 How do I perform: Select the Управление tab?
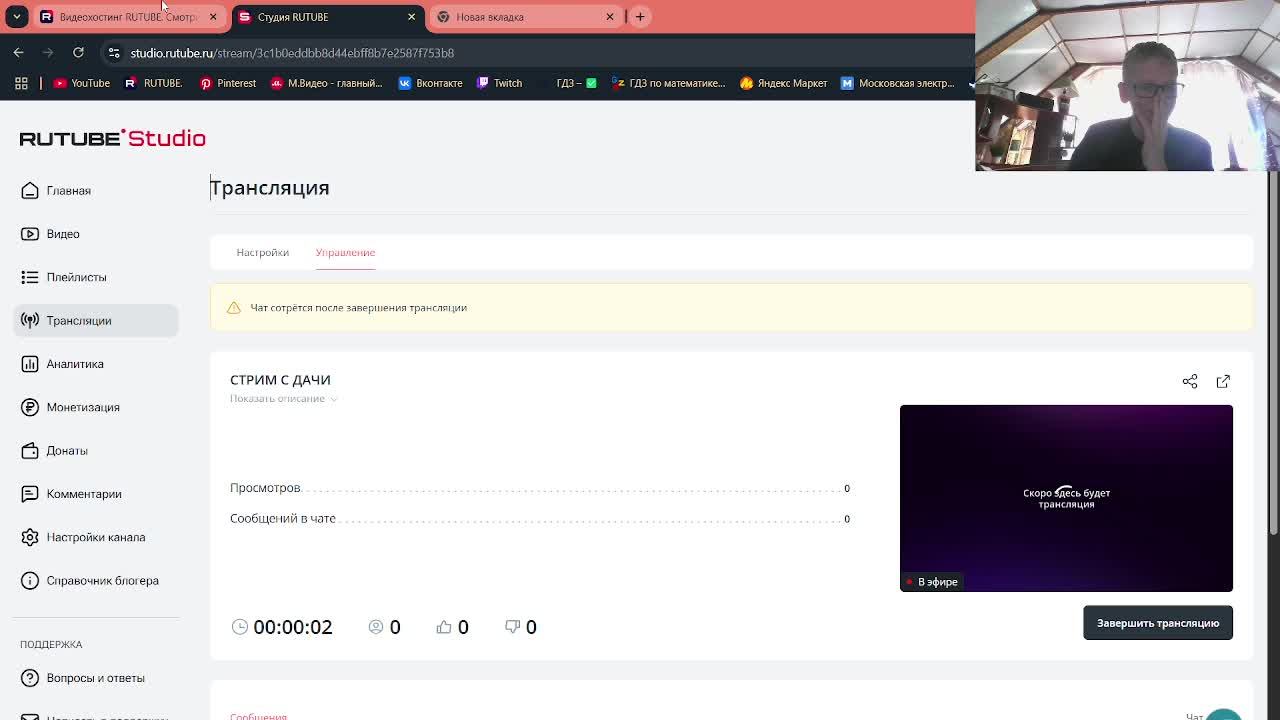(345, 252)
